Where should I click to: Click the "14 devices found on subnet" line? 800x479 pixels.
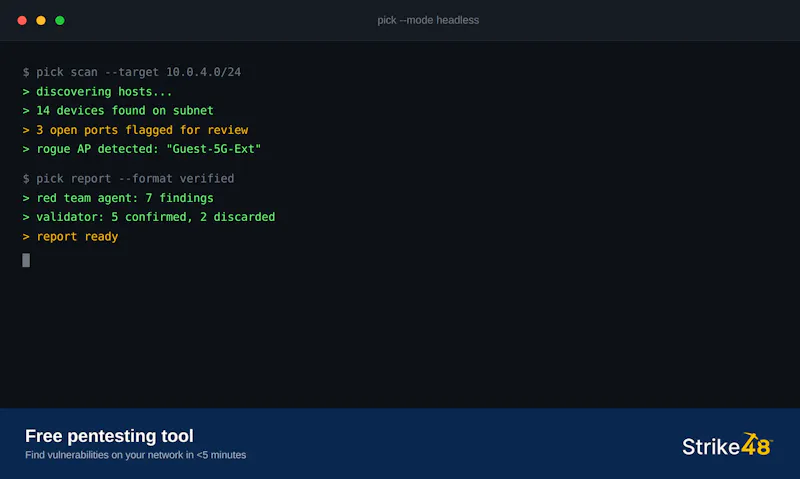click(x=118, y=111)
